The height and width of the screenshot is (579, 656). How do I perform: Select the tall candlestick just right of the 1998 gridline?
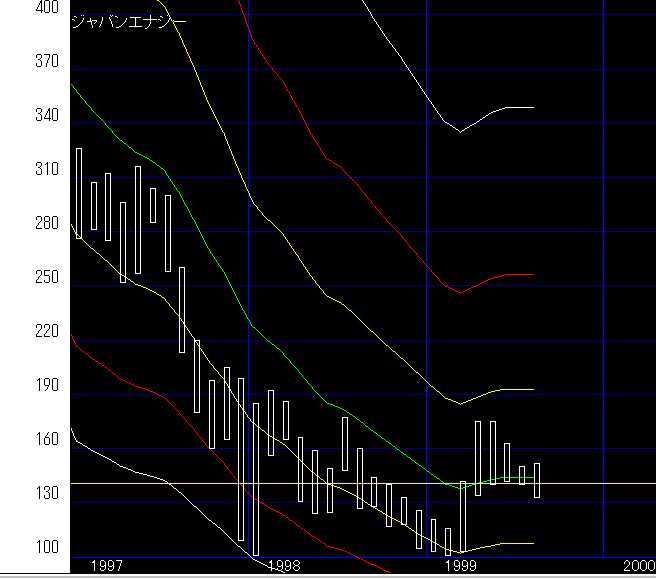click(256, 478)
